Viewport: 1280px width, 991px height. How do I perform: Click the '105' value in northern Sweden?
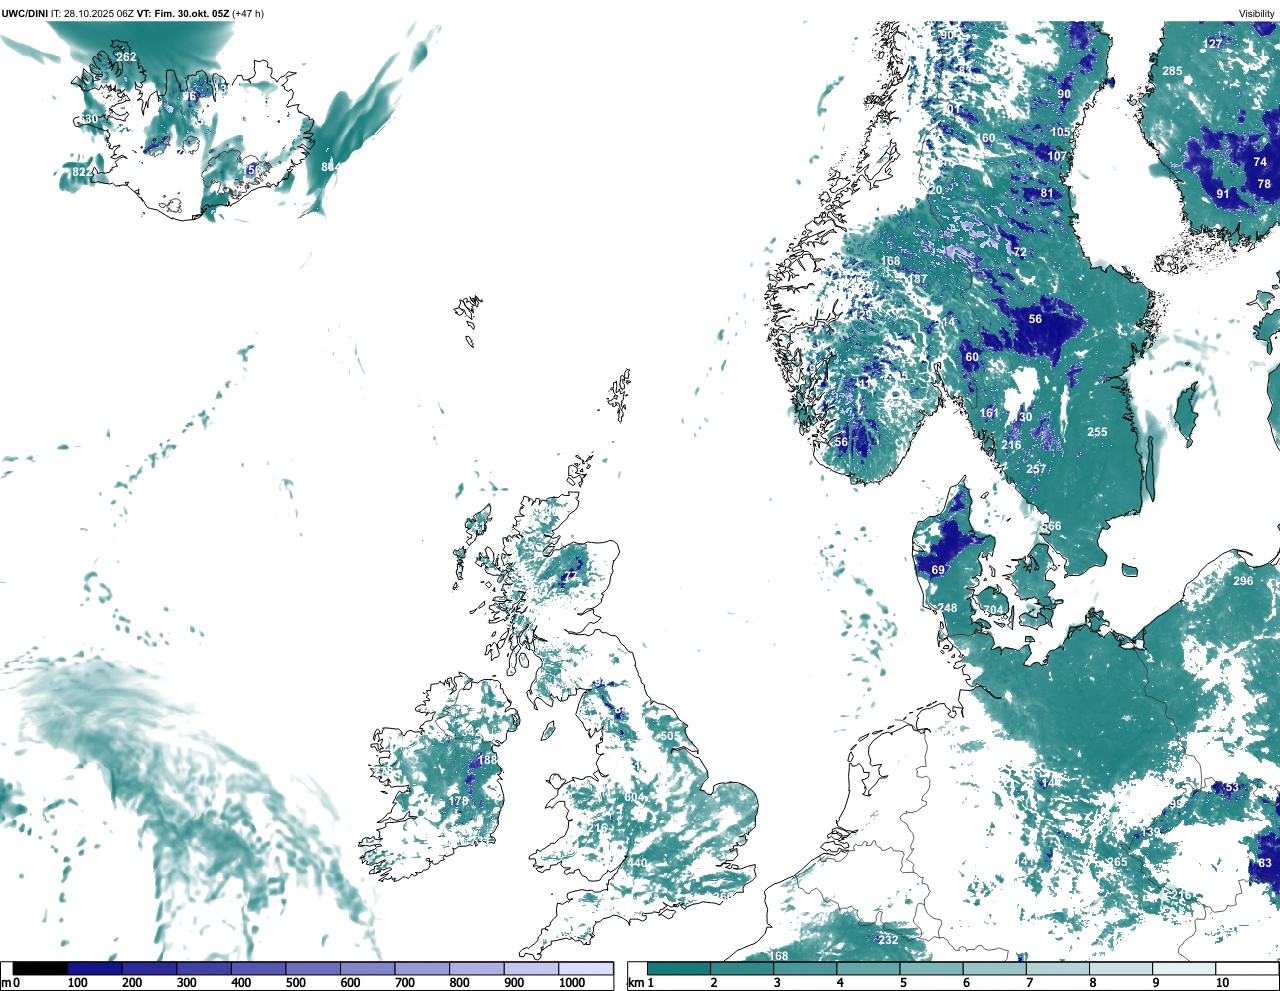click(1060, 132)
